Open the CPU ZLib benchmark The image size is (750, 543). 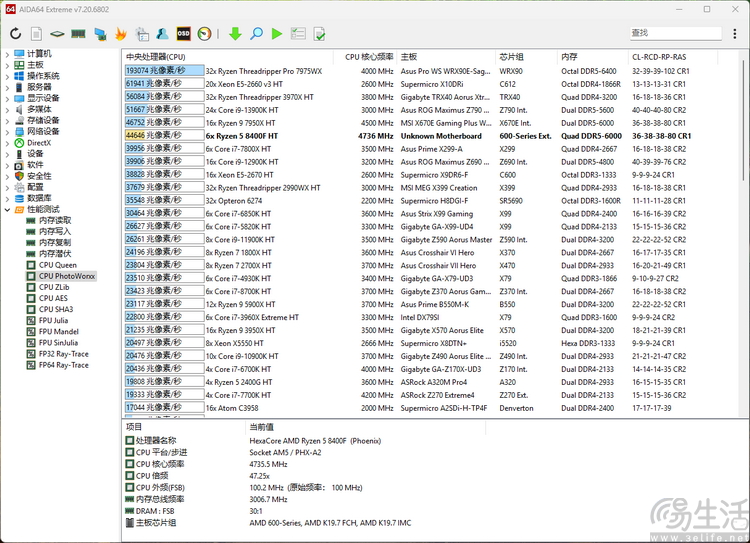click(x=54, y=287)
